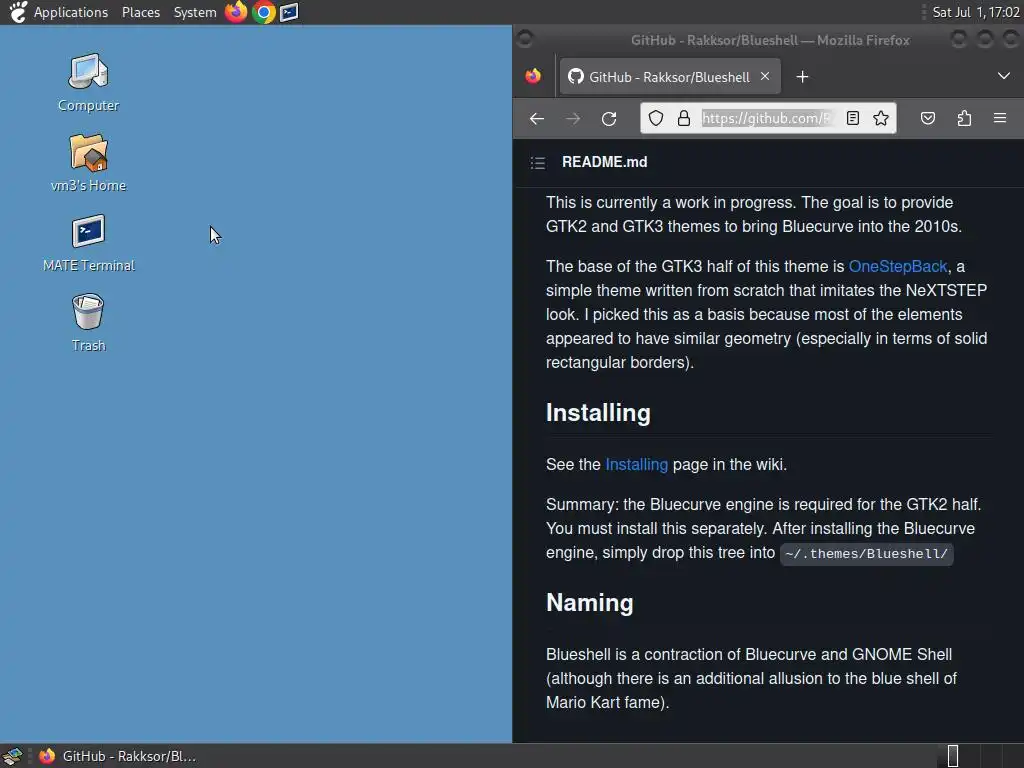This screenshot has width=1024, height=768.
Task: Launch MATE Terminal from desktop
Action: (88, 242)
